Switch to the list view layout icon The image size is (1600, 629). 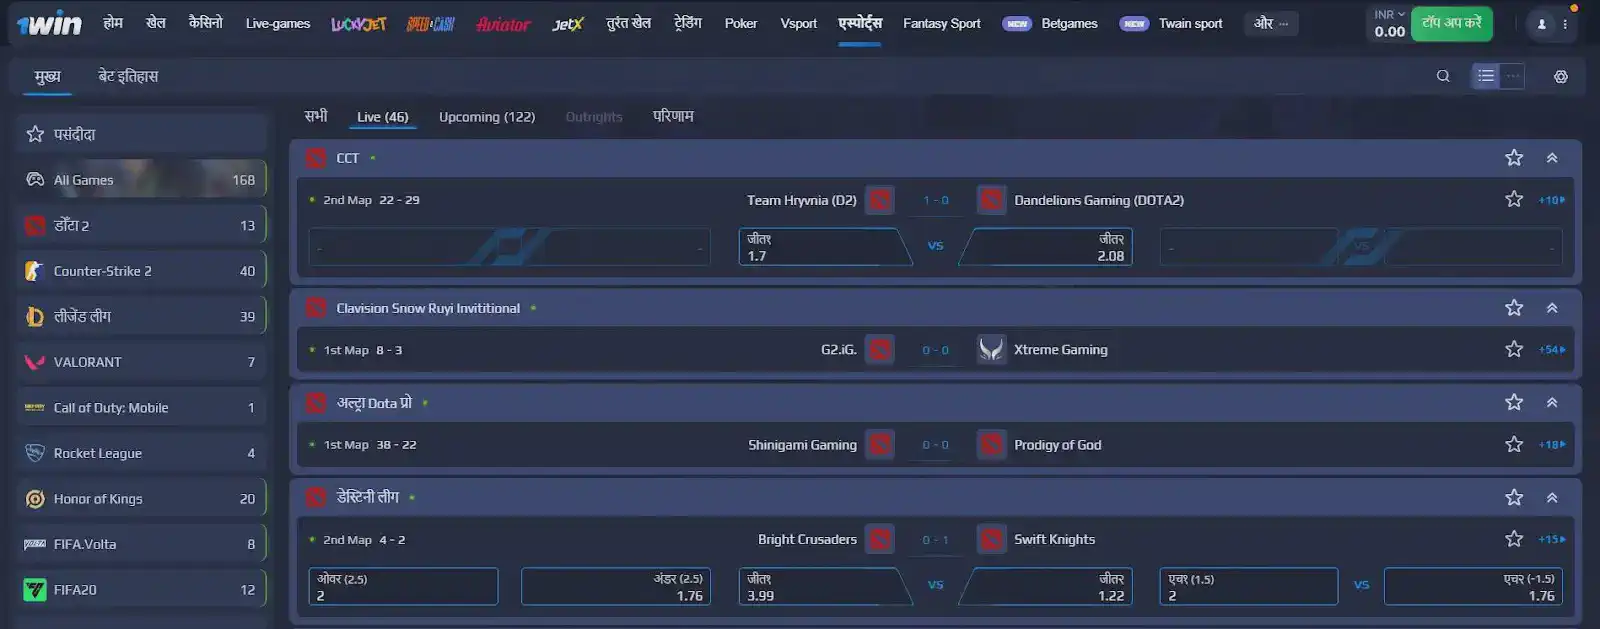pyautogui.click(x=1486, y=75)
